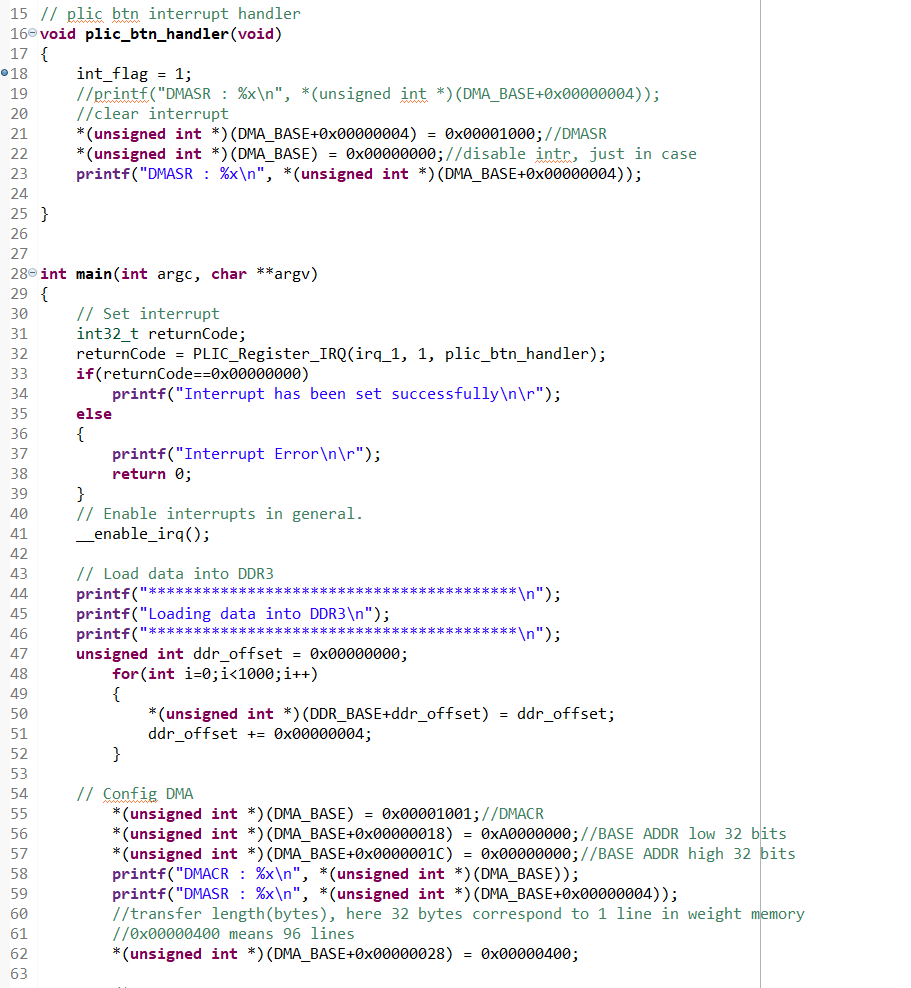Image resolution: width=911 pixels, height=988 pixels.
Task: Collapse the plic_btn_handler function fold marker
Action: coord(34,34)
